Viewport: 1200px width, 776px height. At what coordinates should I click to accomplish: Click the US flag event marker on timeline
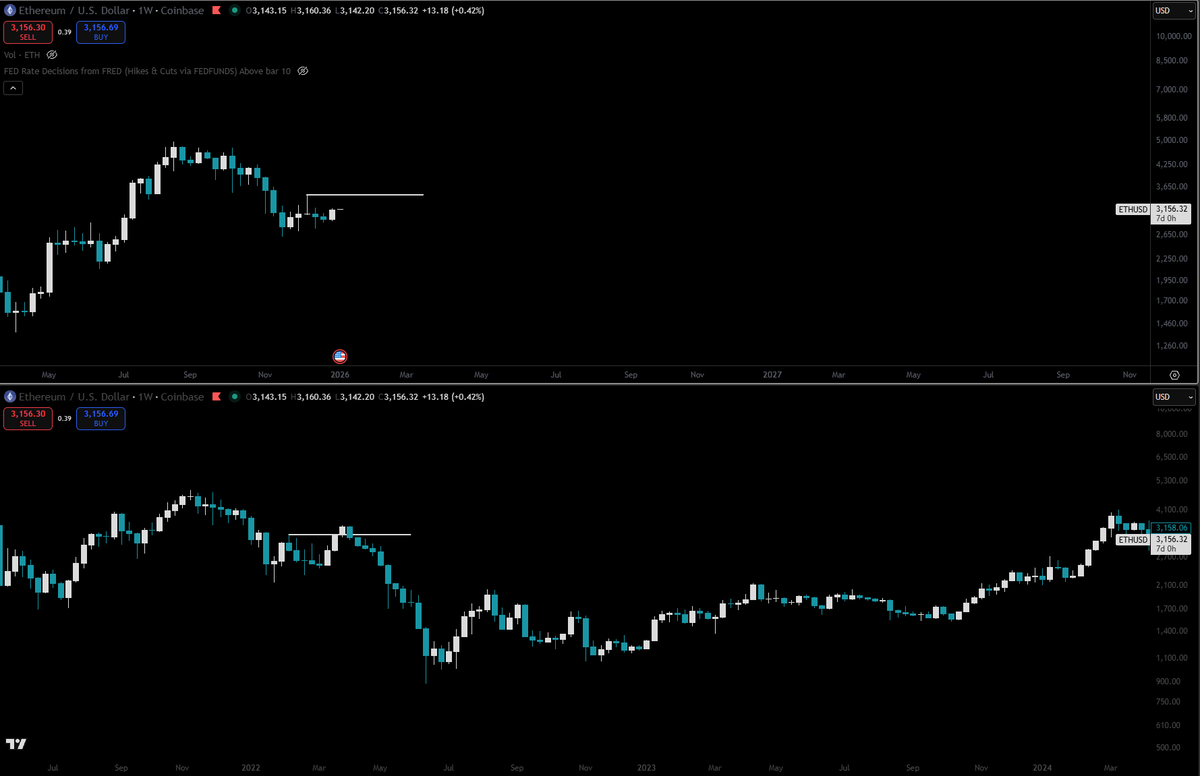(339, 356)
